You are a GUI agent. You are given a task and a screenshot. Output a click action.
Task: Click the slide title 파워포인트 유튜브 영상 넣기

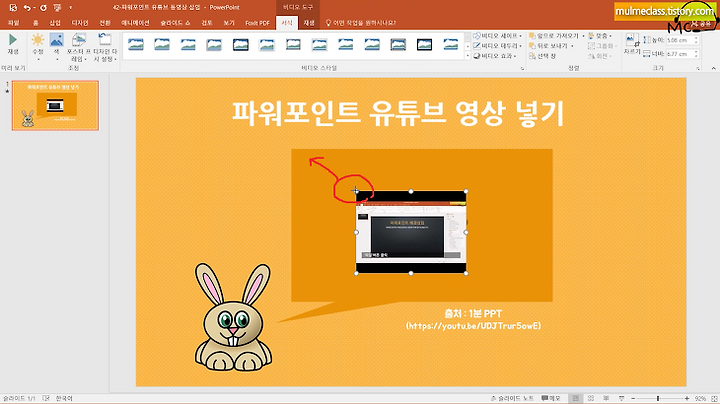point(398,113)
